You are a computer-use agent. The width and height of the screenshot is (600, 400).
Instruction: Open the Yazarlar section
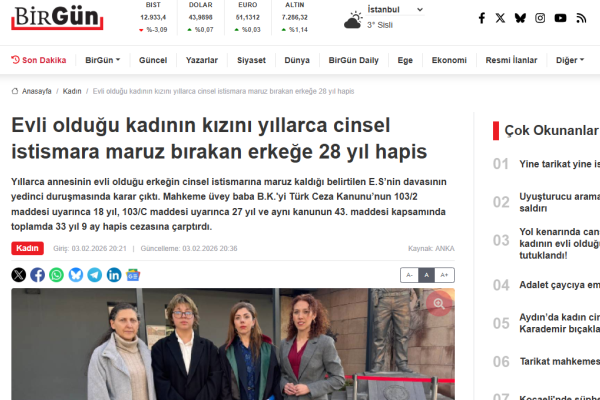point(202,60)
